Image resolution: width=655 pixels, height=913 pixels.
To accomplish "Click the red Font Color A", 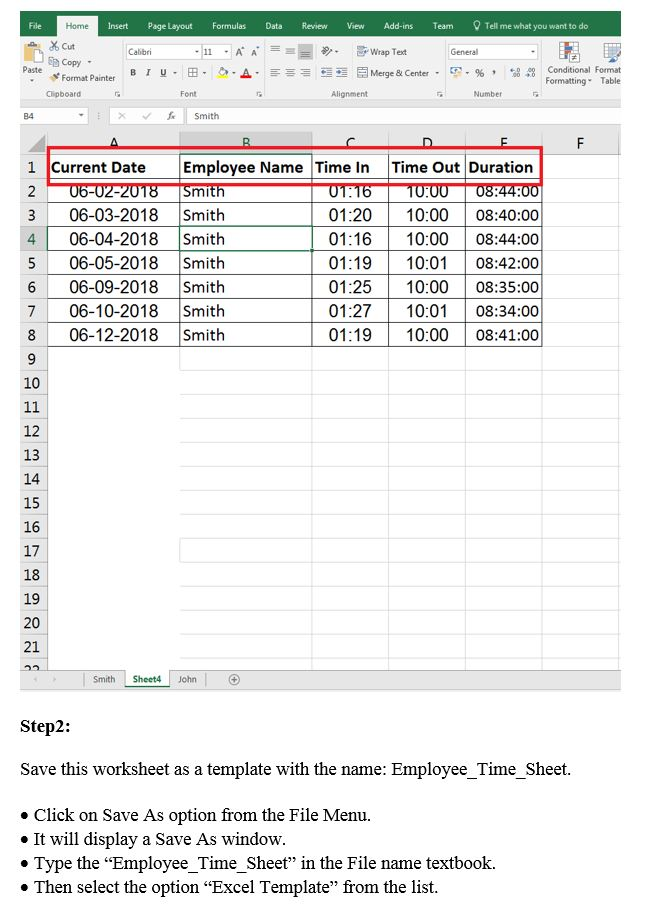I will [x=246, y=73].
